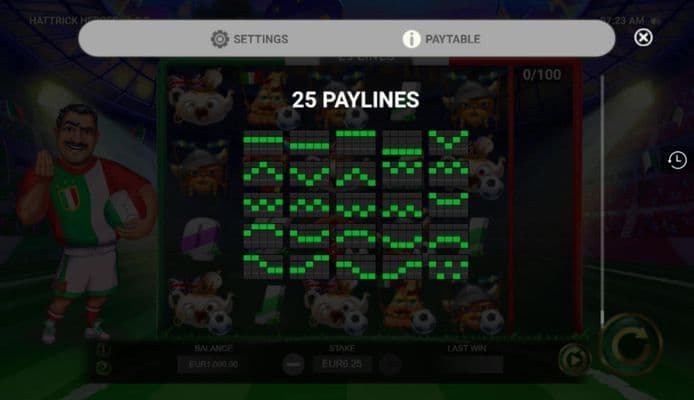
Task: Open the Paytable tab
Action: coord(441,39)
